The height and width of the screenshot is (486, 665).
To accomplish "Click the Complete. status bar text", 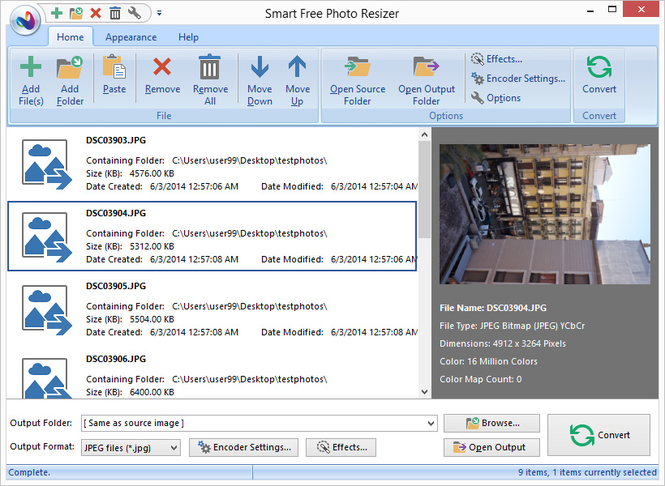I will pyautogui.click(x=29, y=472).
